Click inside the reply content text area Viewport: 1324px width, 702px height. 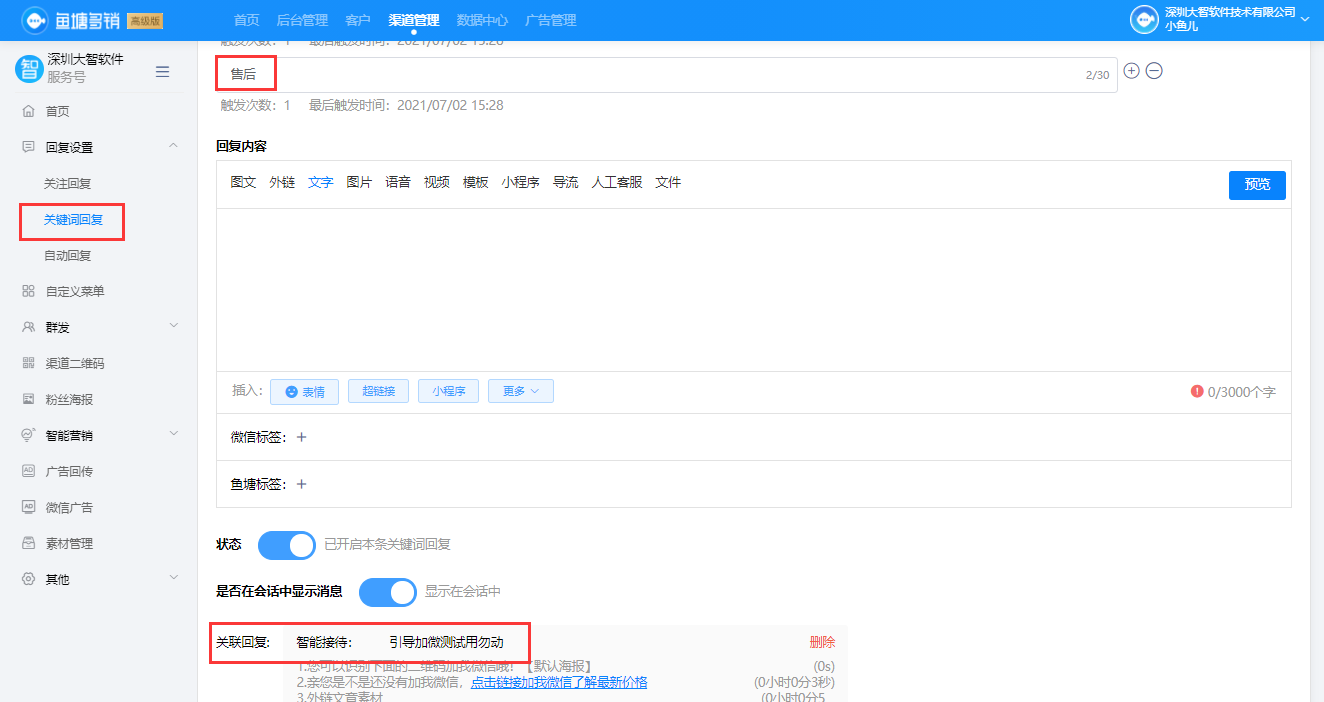click(x=753, y=290)
